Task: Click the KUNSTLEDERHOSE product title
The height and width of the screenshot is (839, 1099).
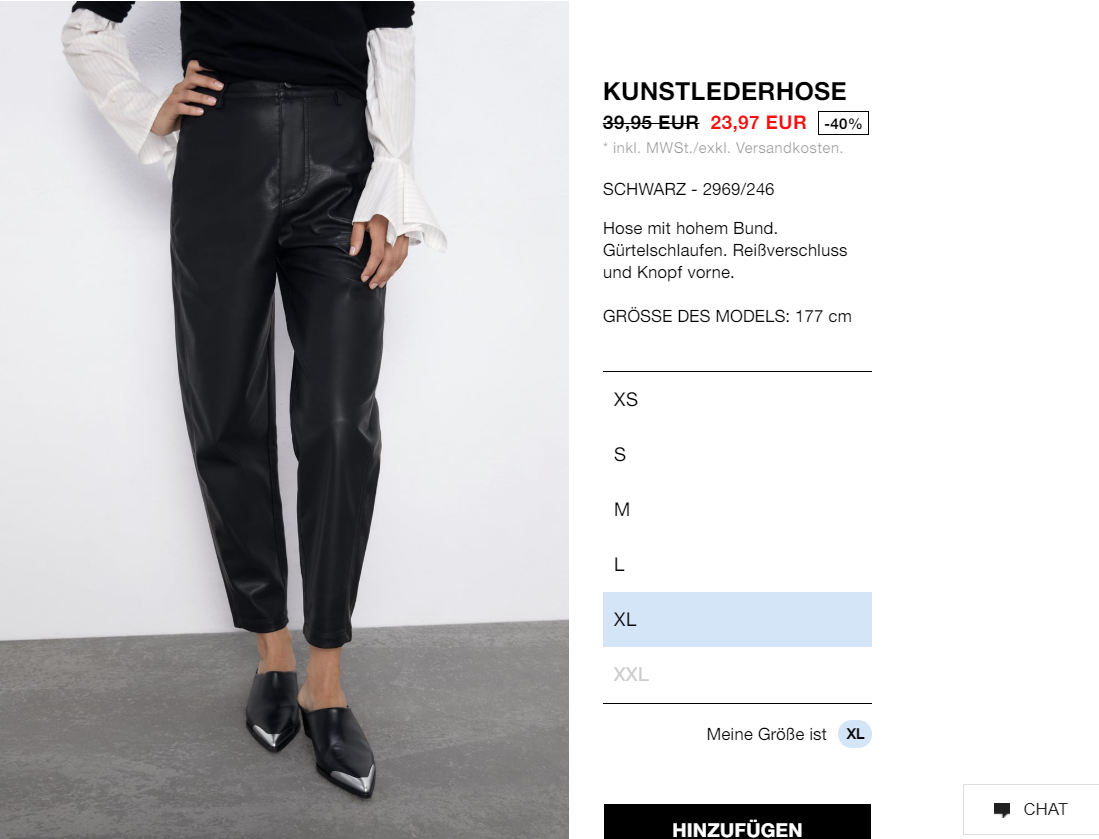Action: [725, 91]
